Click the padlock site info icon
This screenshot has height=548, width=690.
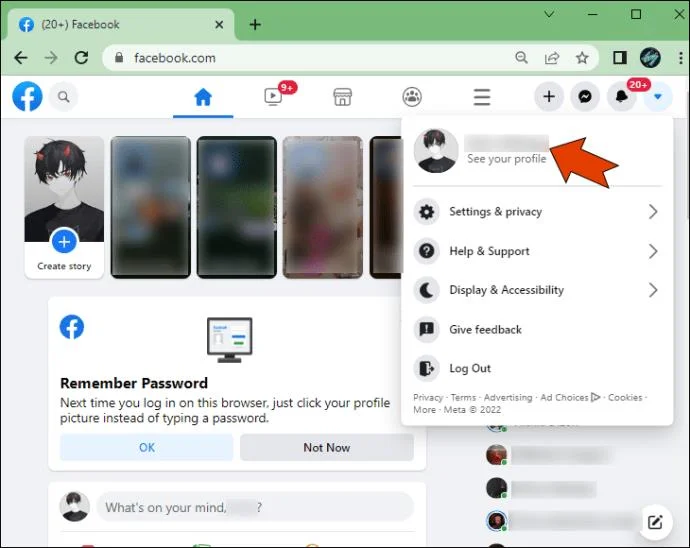click(119, 58)
